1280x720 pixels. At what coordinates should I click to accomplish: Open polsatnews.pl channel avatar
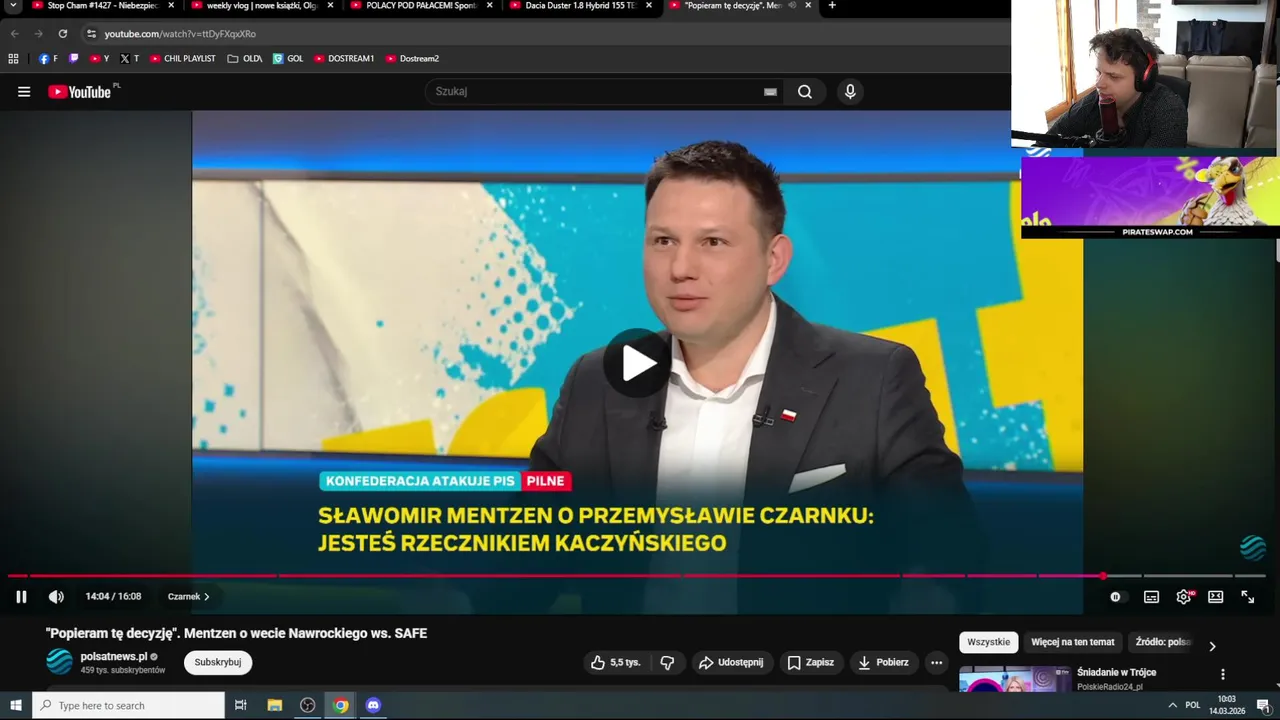pyautogui.click(x=60, y=662)
